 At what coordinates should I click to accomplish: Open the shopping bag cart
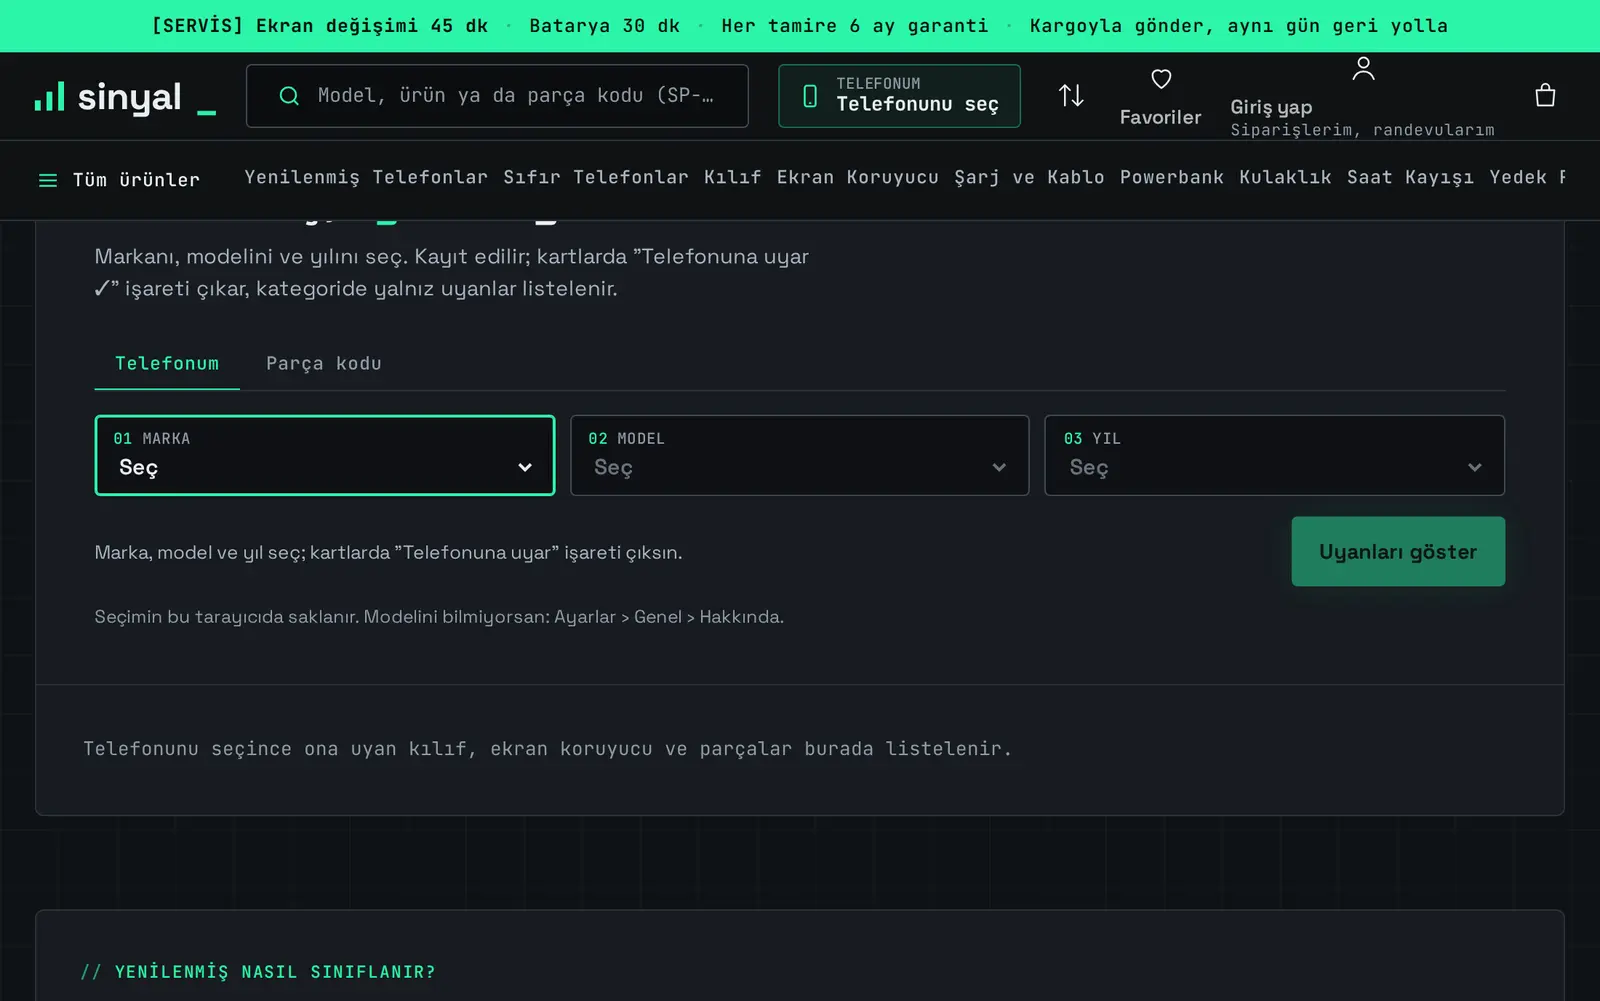tap(1545, 95)
